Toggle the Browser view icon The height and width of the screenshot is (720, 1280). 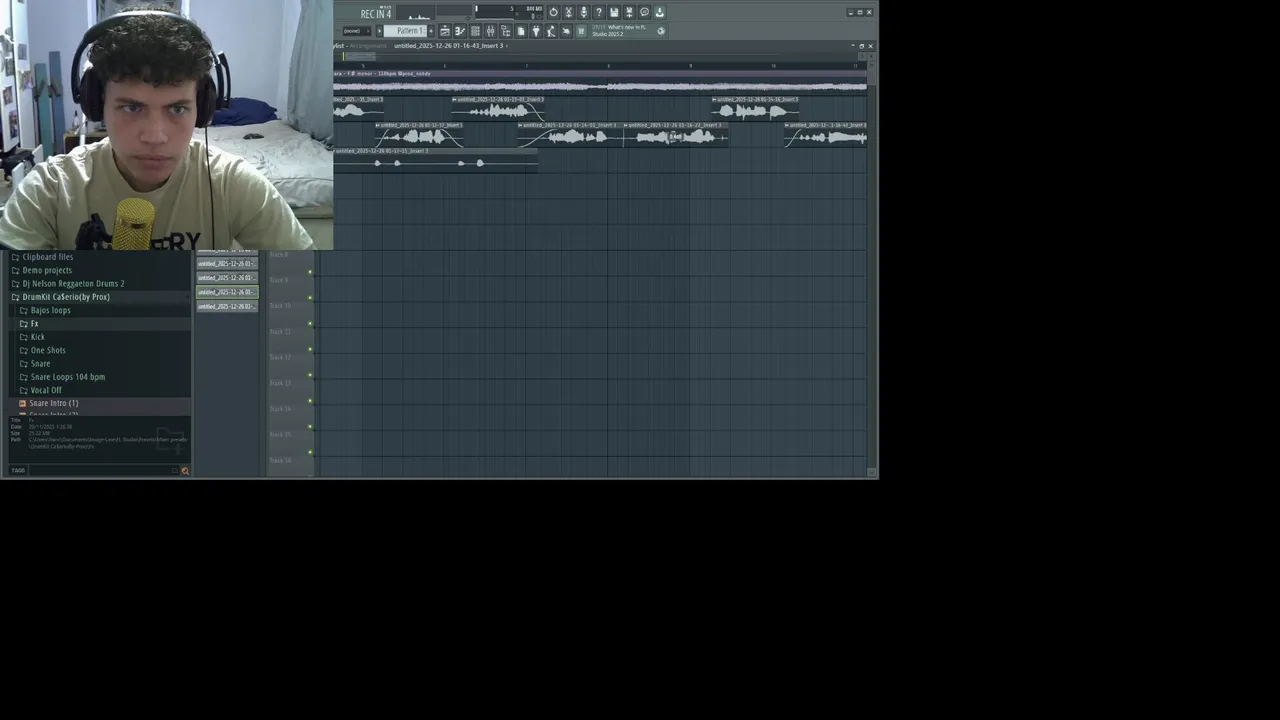pos(505,31)
